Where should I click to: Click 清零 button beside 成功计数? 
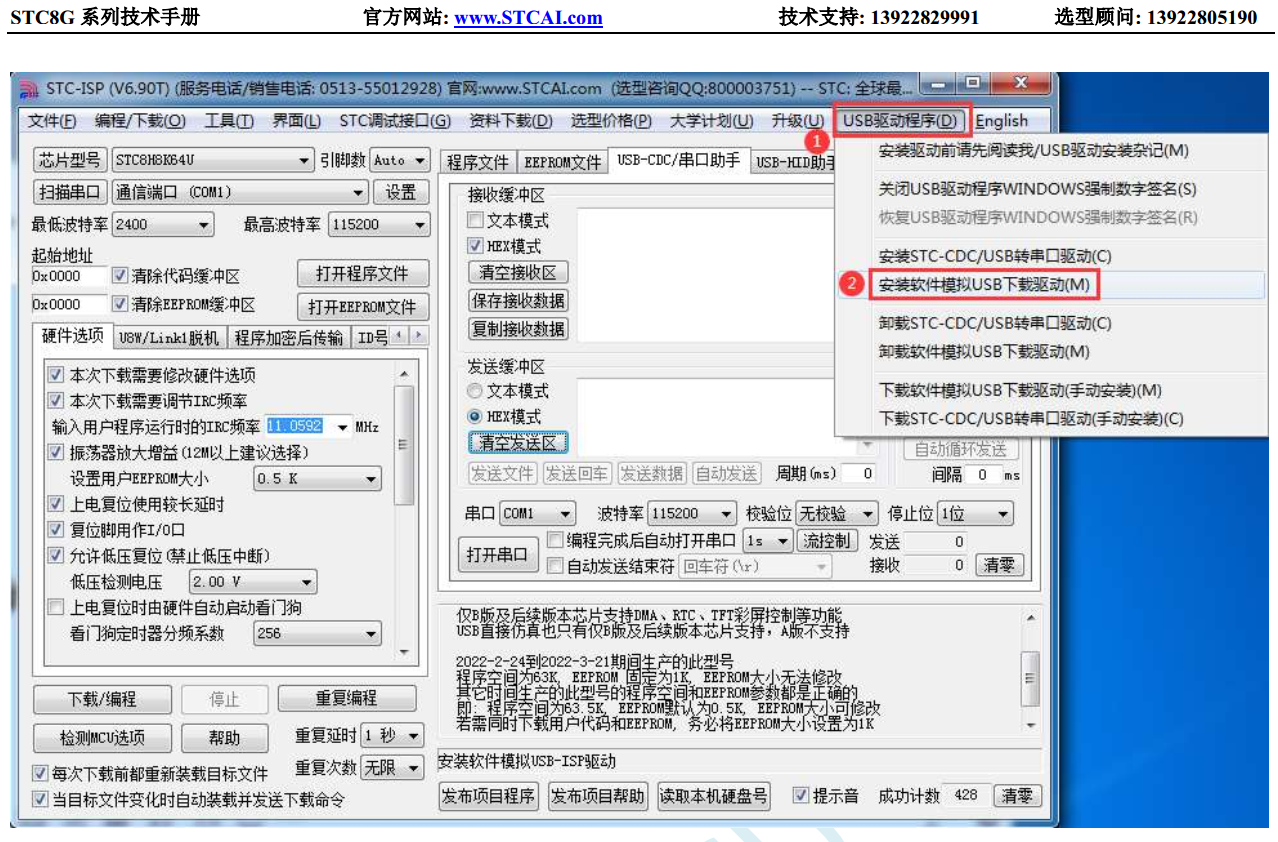point(1017,796)
